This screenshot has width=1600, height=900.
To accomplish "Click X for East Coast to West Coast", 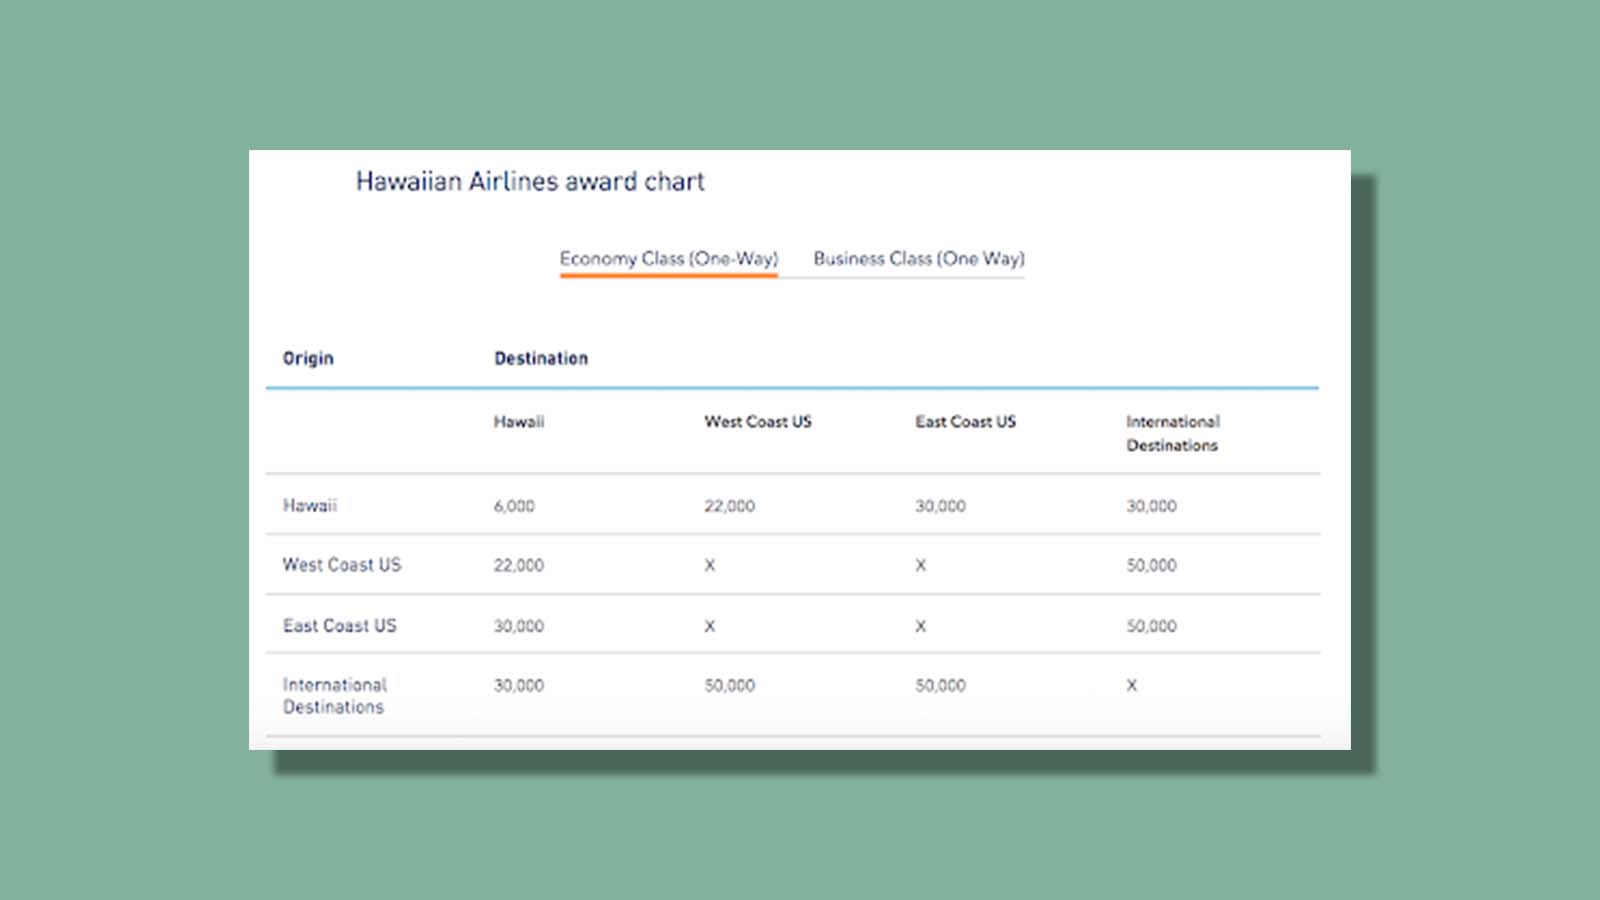I will [710, 626].
